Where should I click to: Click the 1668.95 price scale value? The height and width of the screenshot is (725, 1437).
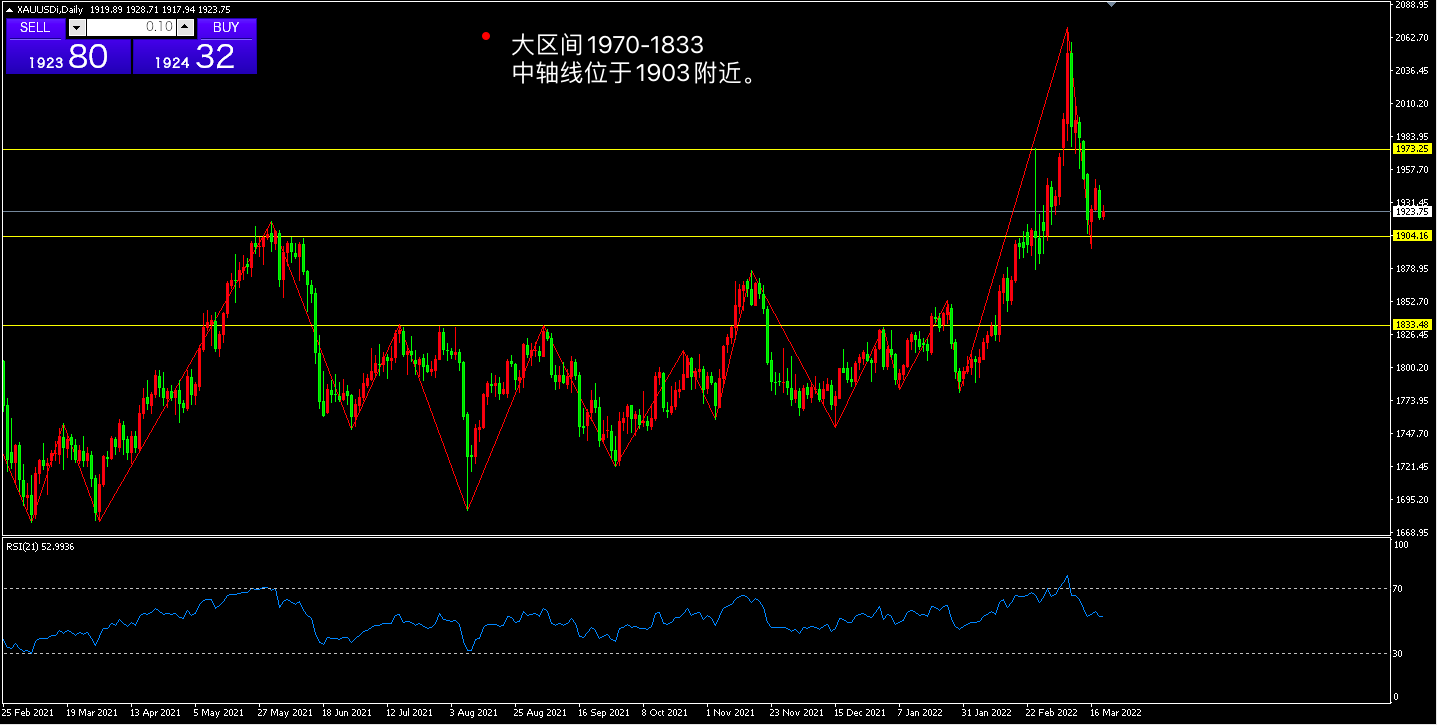point(1411,533)
